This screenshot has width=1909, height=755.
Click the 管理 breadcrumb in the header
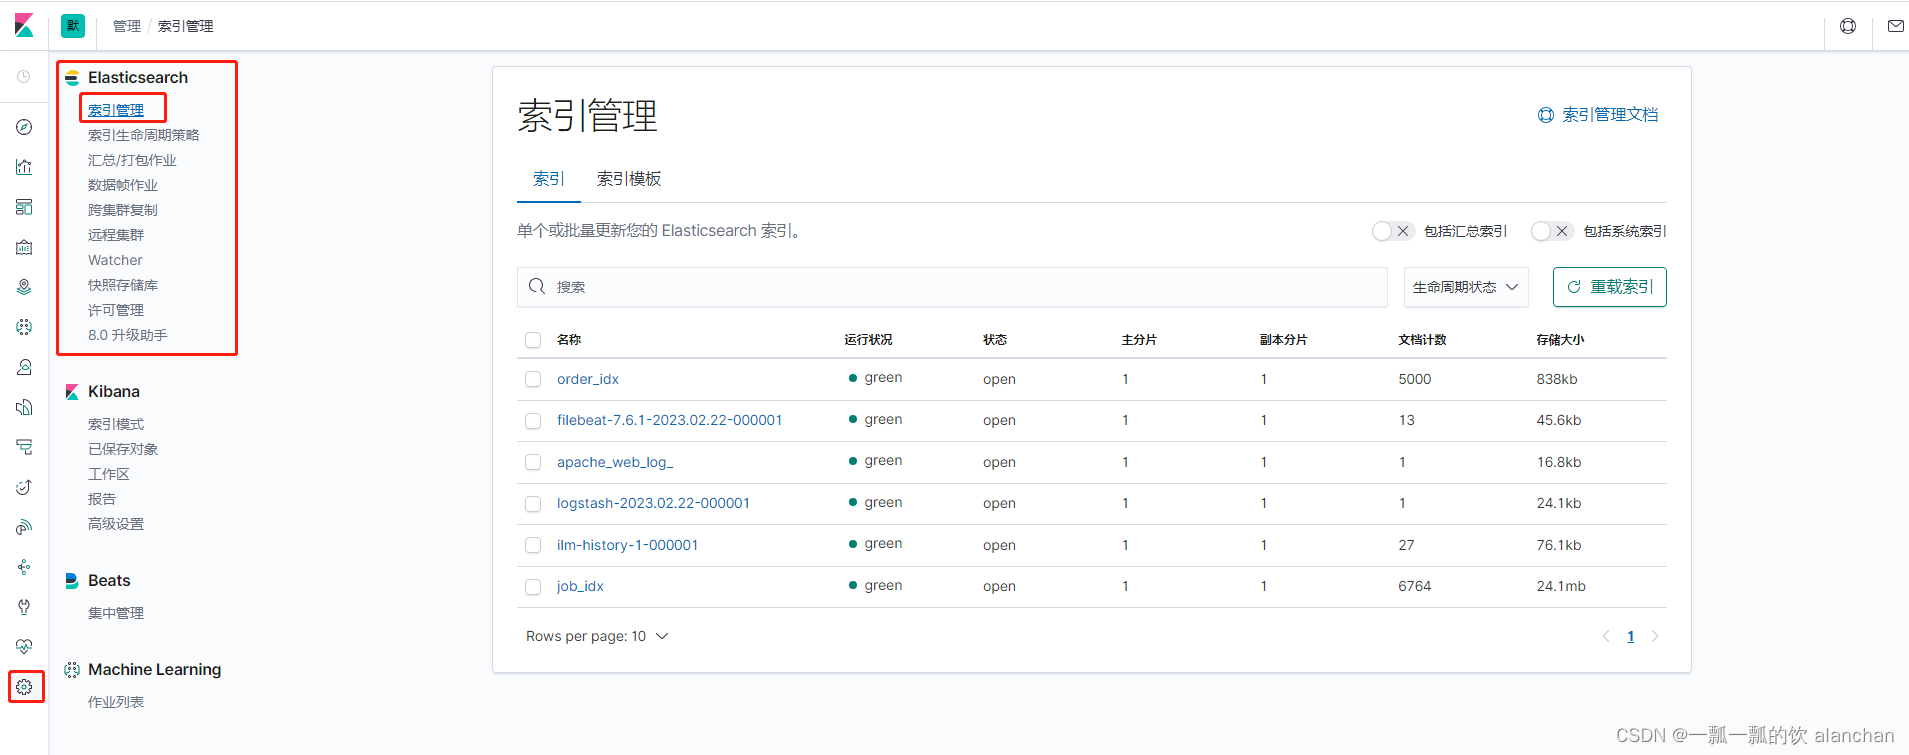(x=127, y=26)
